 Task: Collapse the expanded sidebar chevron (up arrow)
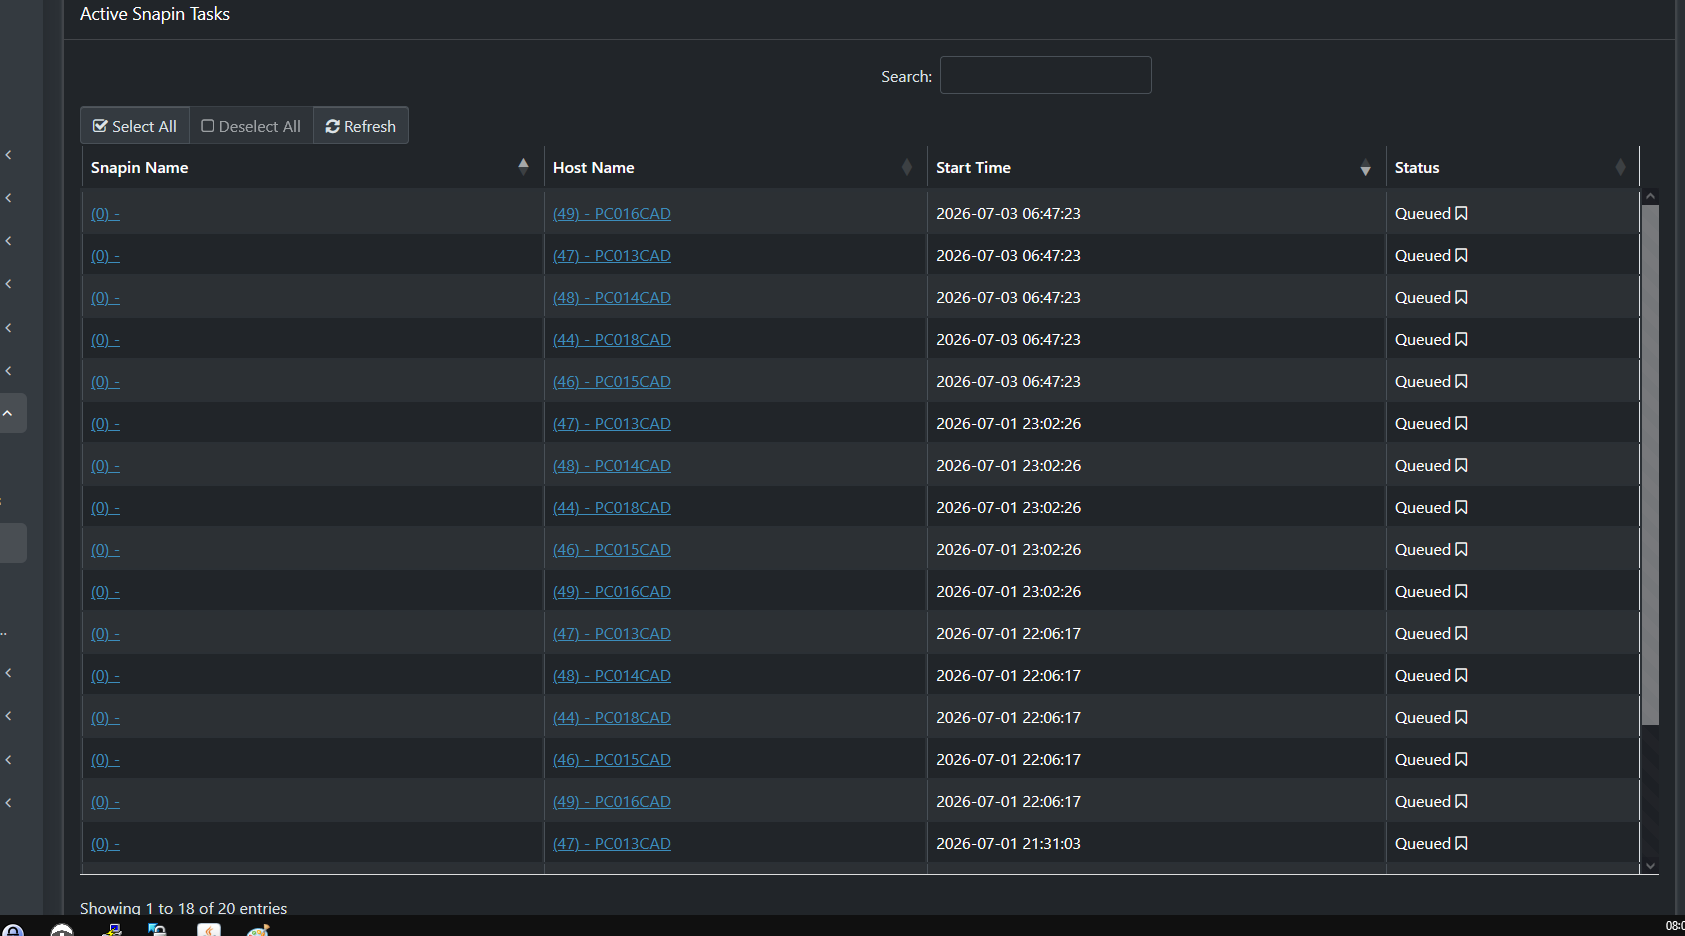(8, 413)
